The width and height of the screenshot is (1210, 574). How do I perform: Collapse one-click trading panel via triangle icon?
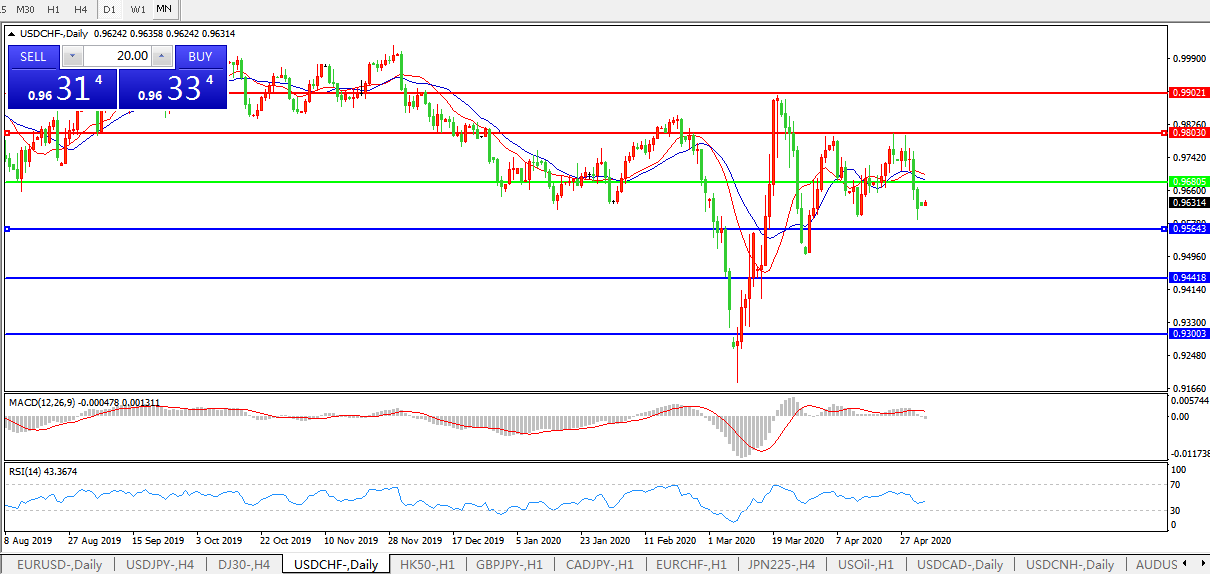tap(11, 34)
